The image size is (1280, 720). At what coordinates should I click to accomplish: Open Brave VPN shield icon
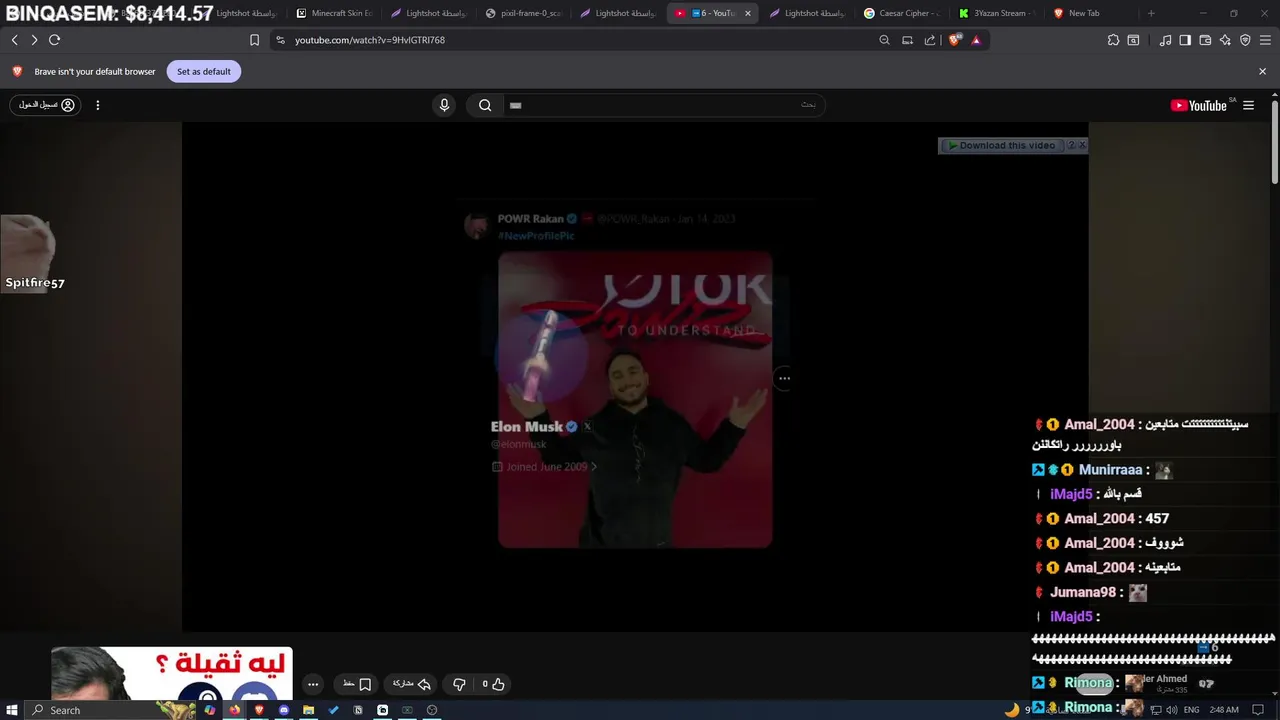pos(1245,40)
